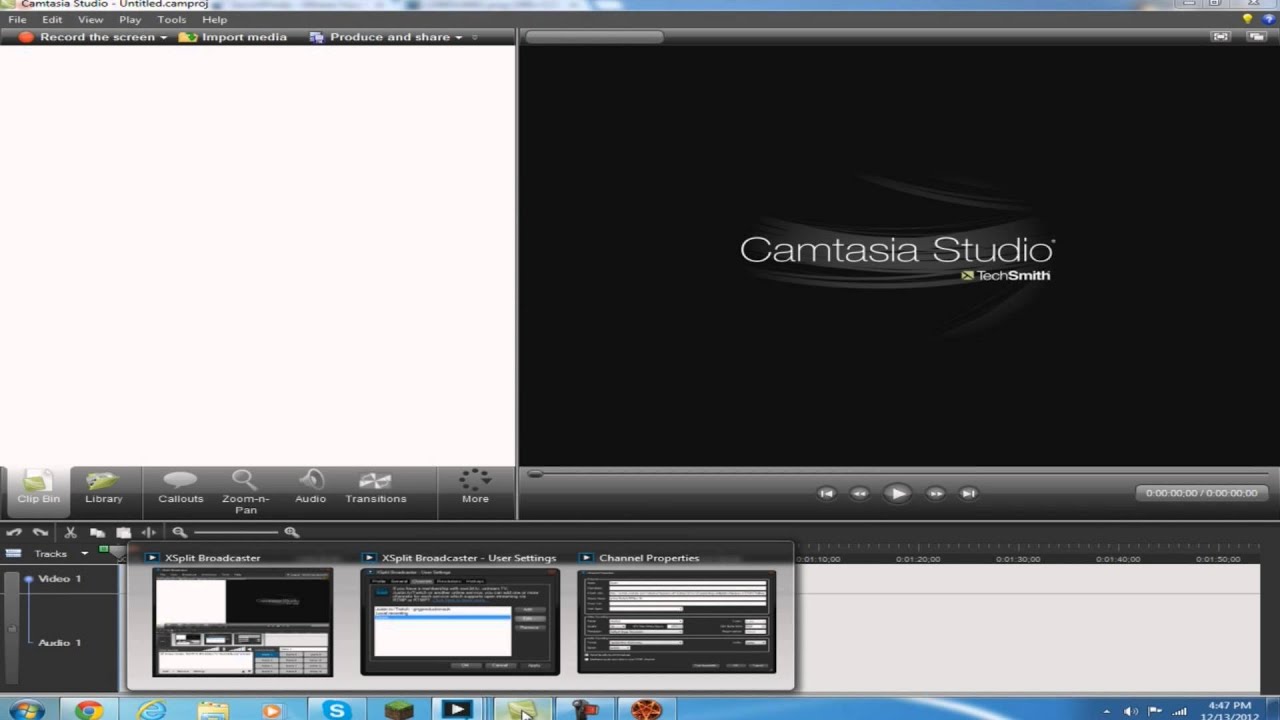Click the preview timecode display
Image resolution: width=1280 pixels, height=720 pixels.
coord(1201,493)
